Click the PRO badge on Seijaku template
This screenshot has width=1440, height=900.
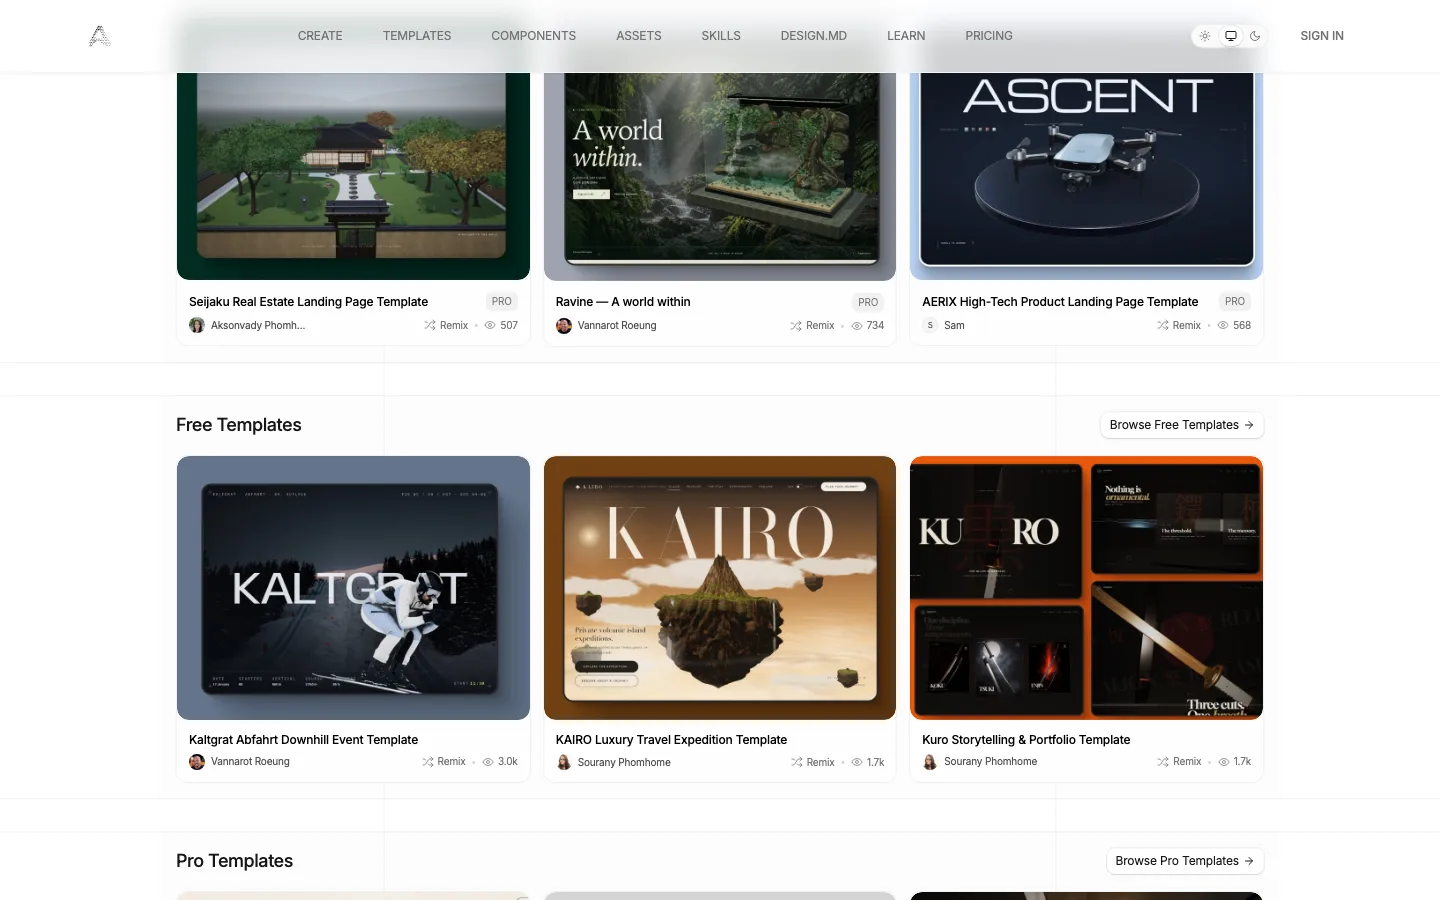point(502,302)
